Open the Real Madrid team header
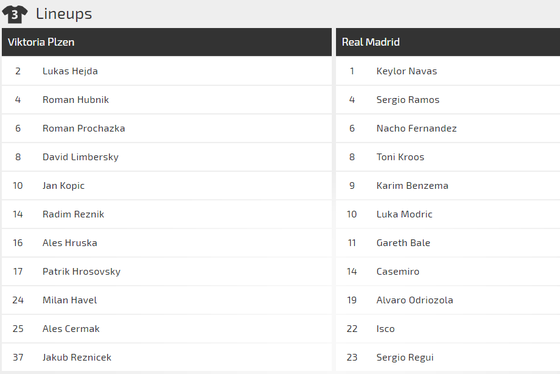The width and height of the screenshot is (560, 374). 448,42
